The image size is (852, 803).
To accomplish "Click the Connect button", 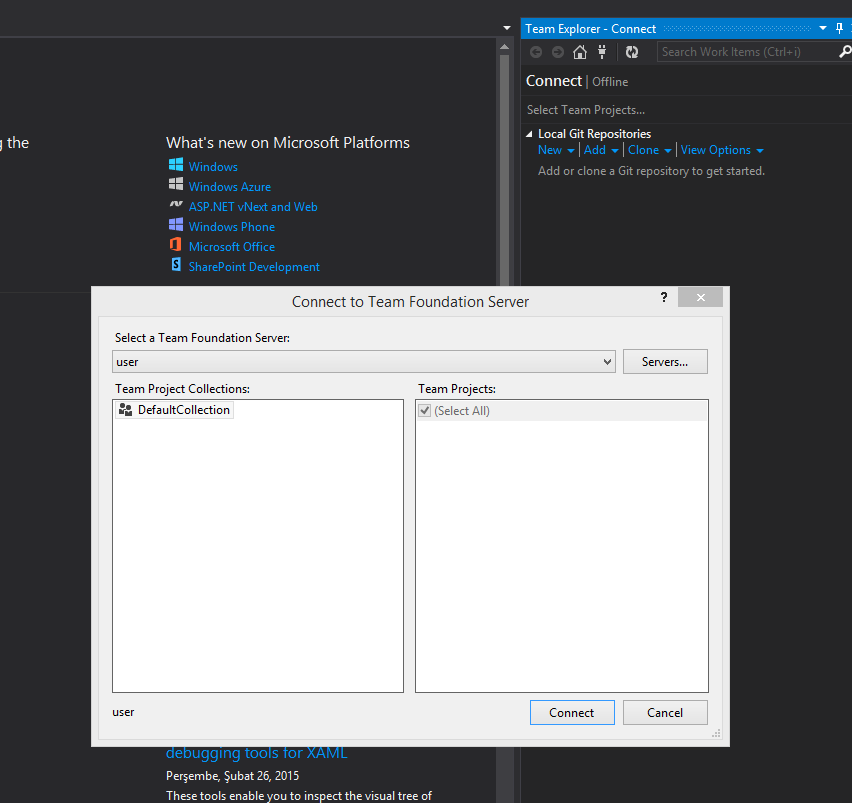I will (572, 712).
